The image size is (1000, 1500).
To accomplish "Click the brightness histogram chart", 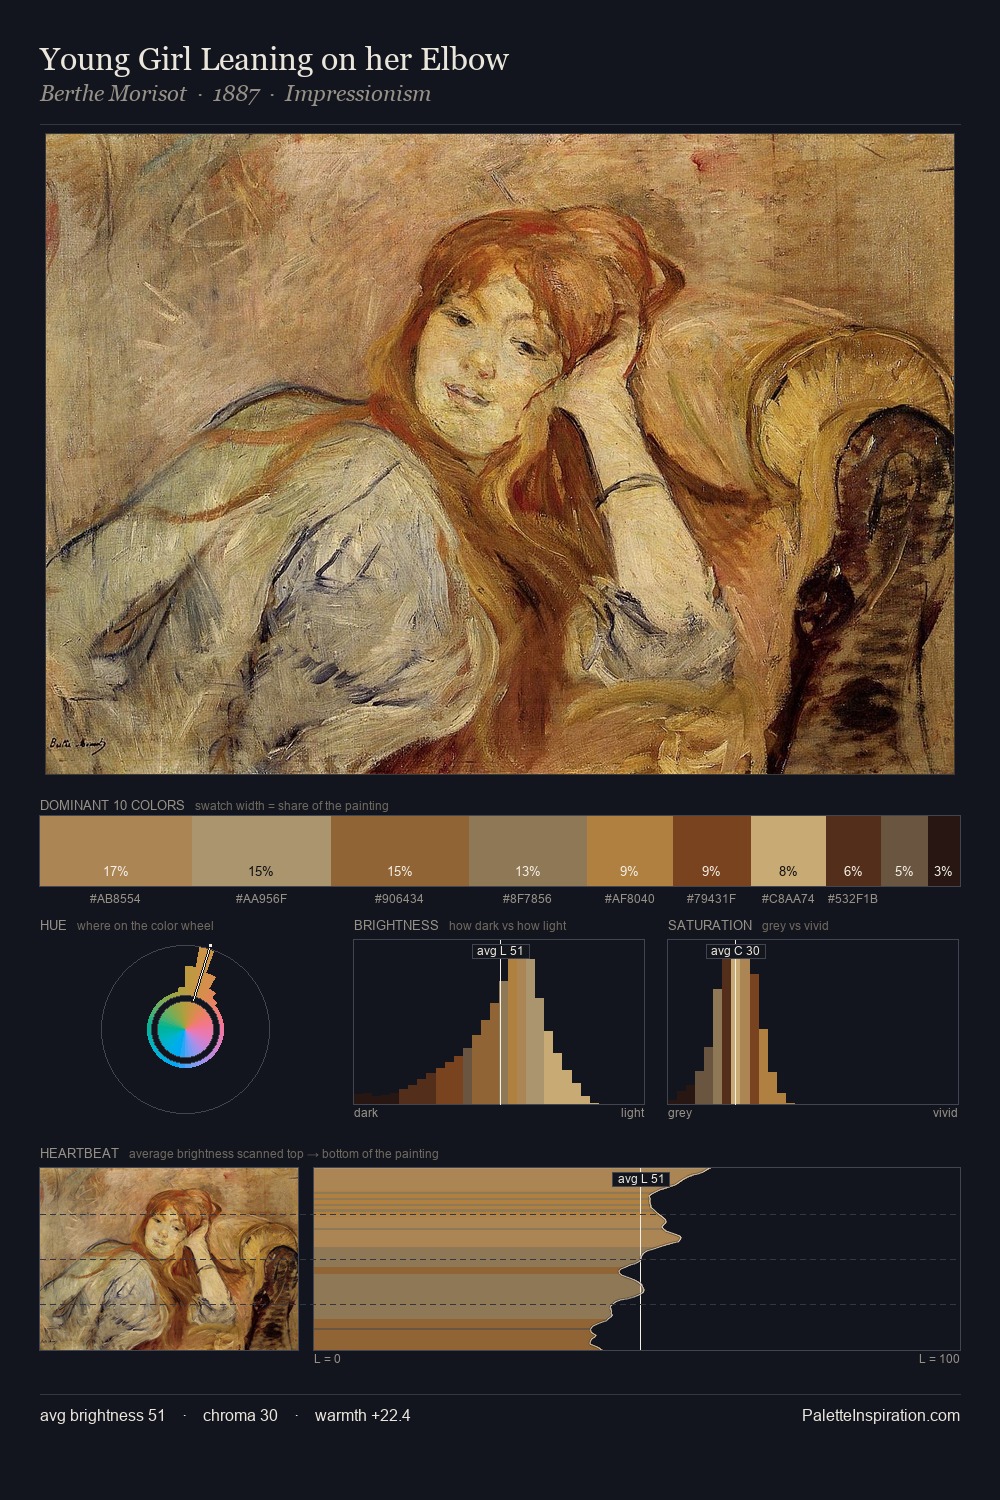I will tap(499, 1022).
